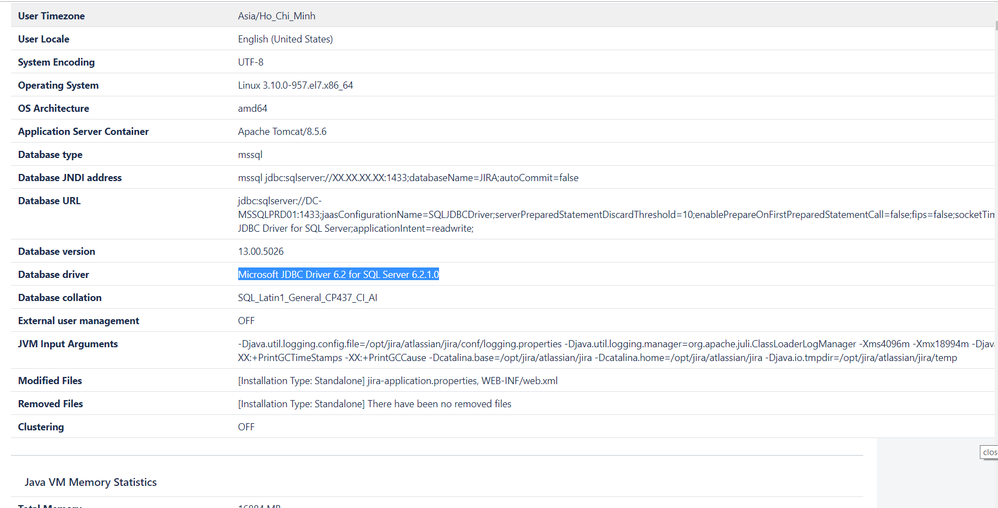Click the Database URL applicationIntent=readwrite line
This screenshot has width=998, height=508.
click(x=356, y=229)
